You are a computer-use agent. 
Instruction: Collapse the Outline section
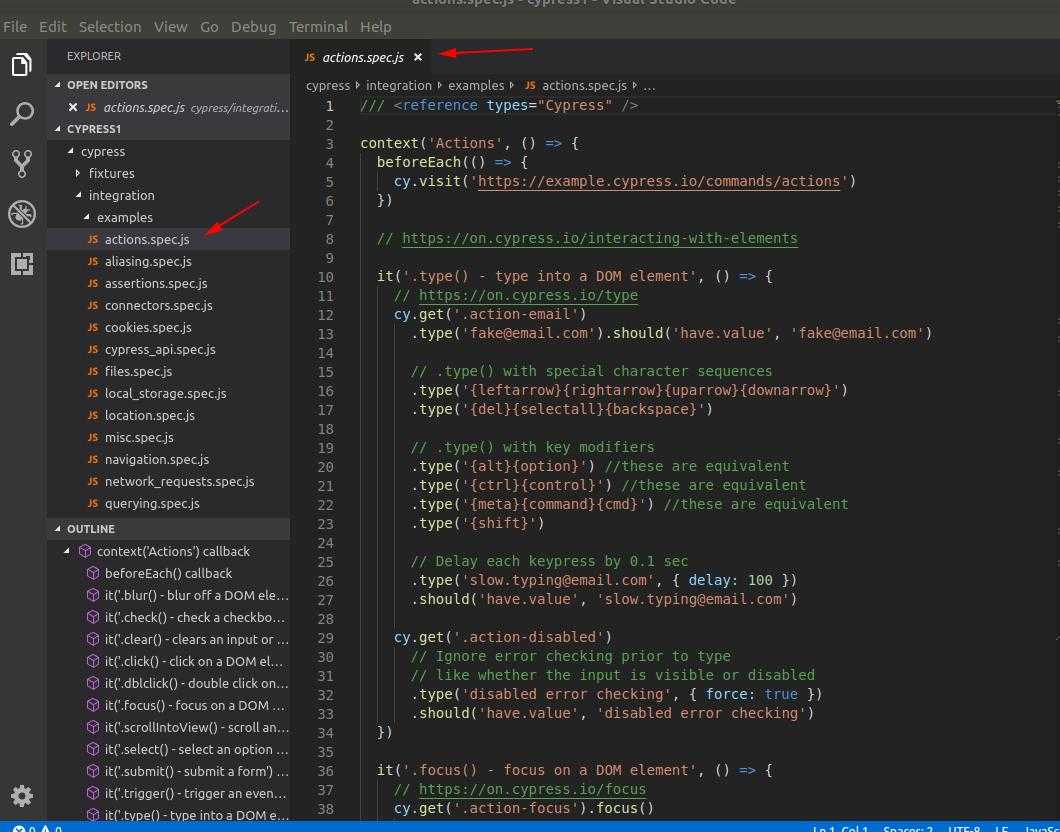[90, 529]
